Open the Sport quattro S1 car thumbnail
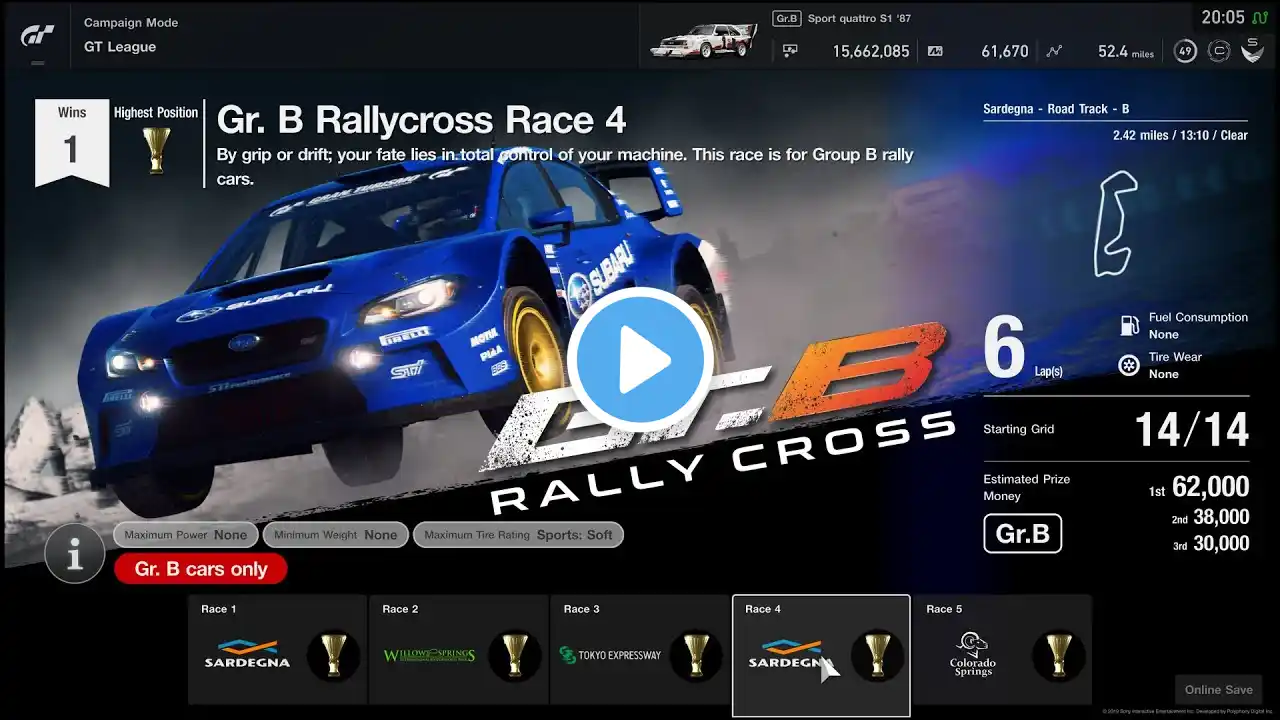 click(704, 40)
